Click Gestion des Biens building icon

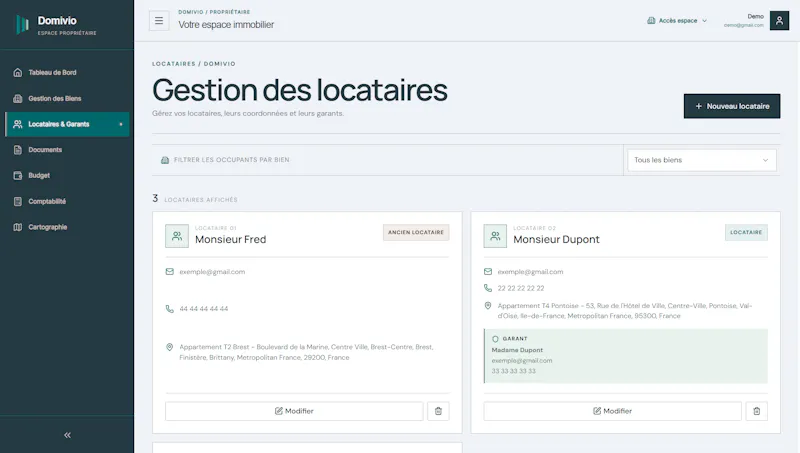tap(18, 98)
